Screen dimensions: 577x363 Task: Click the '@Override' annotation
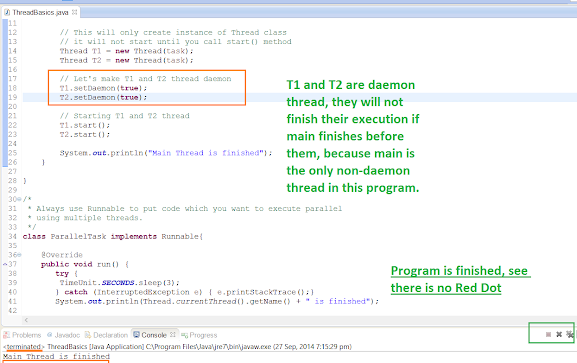coord(62,255)
